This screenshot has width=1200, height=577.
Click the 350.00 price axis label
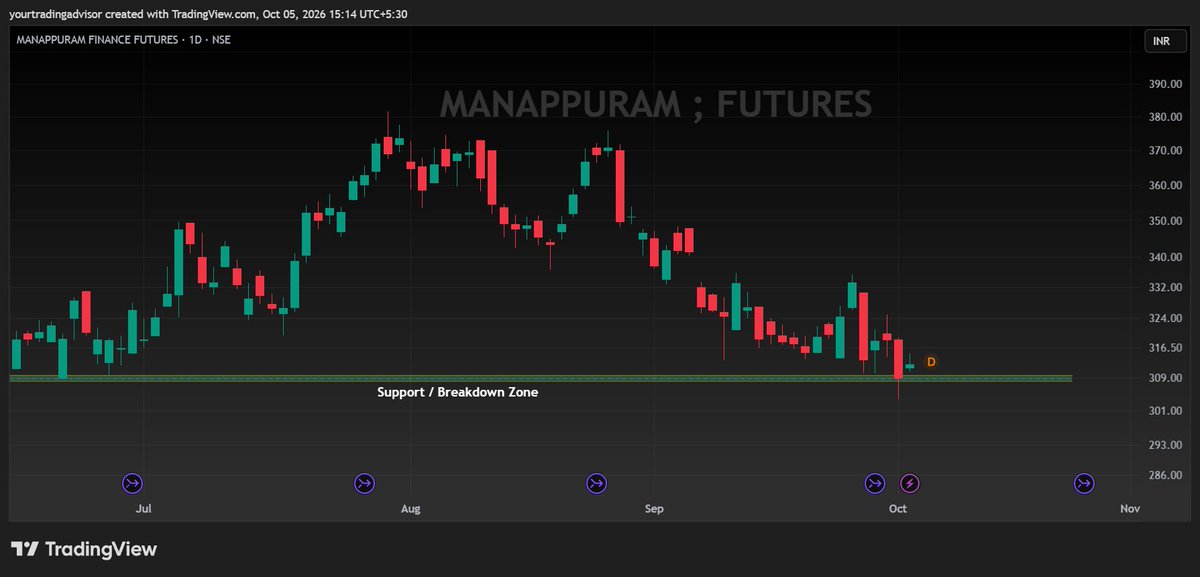click(1166, 221)
